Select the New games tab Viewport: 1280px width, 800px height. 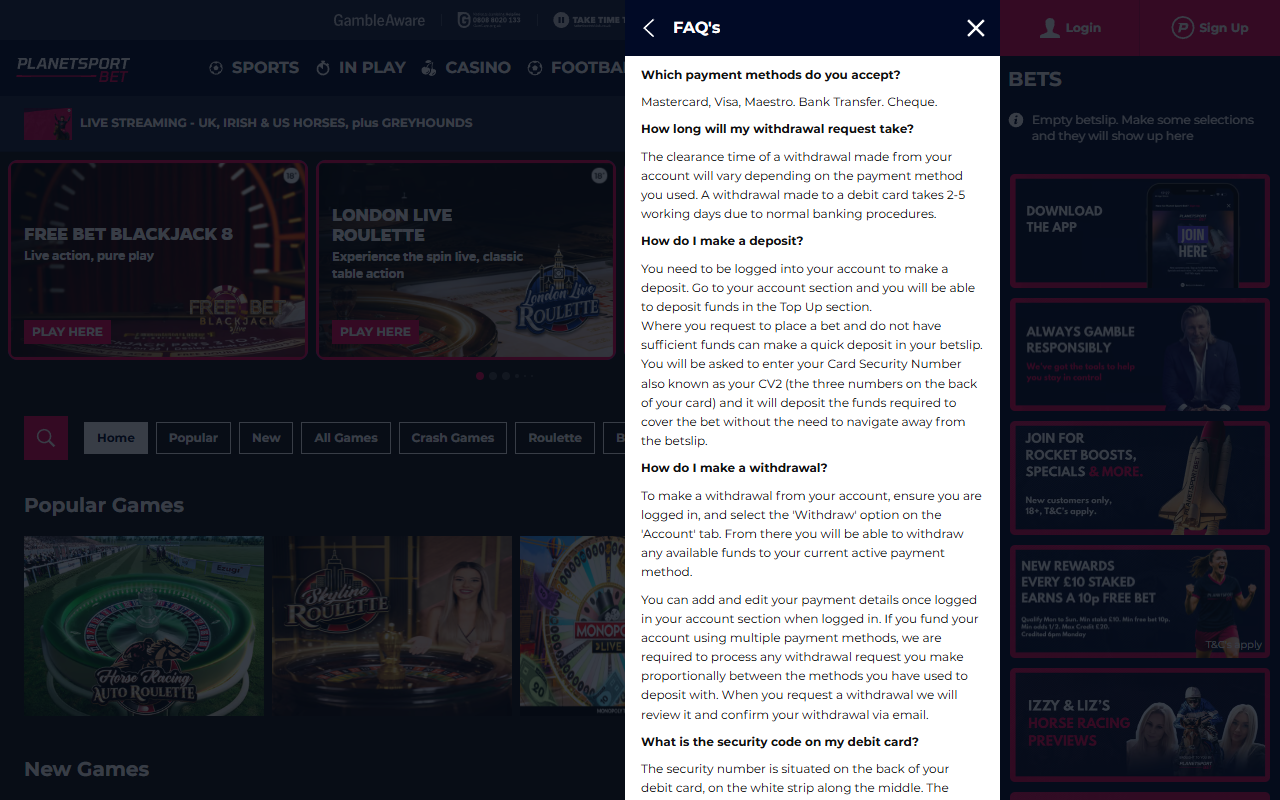[x=266, y=438]
